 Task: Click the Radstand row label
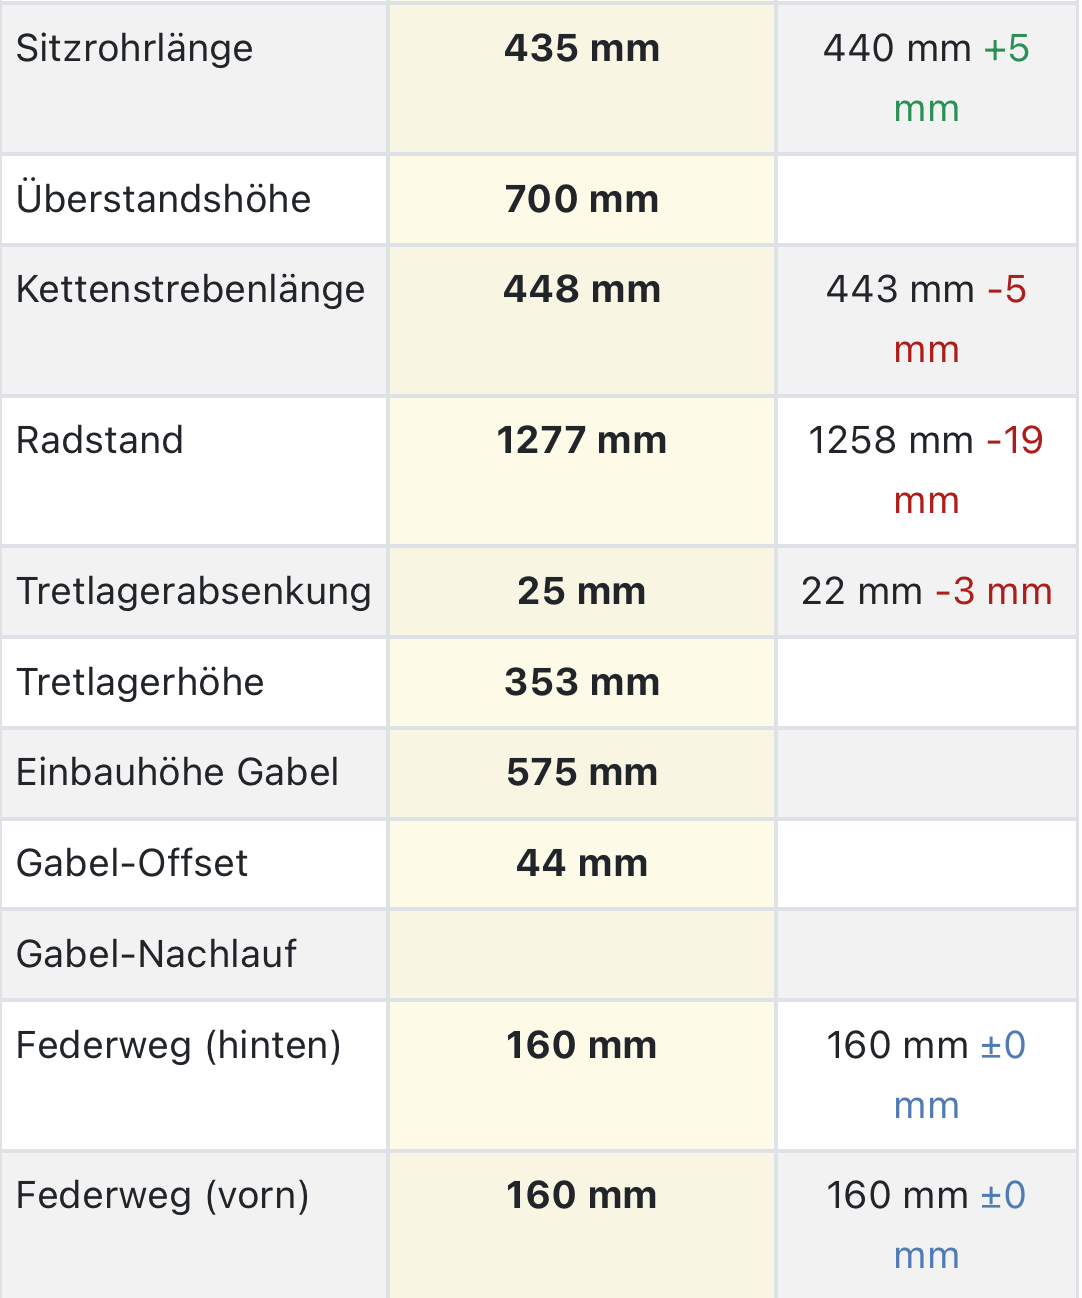100,441
